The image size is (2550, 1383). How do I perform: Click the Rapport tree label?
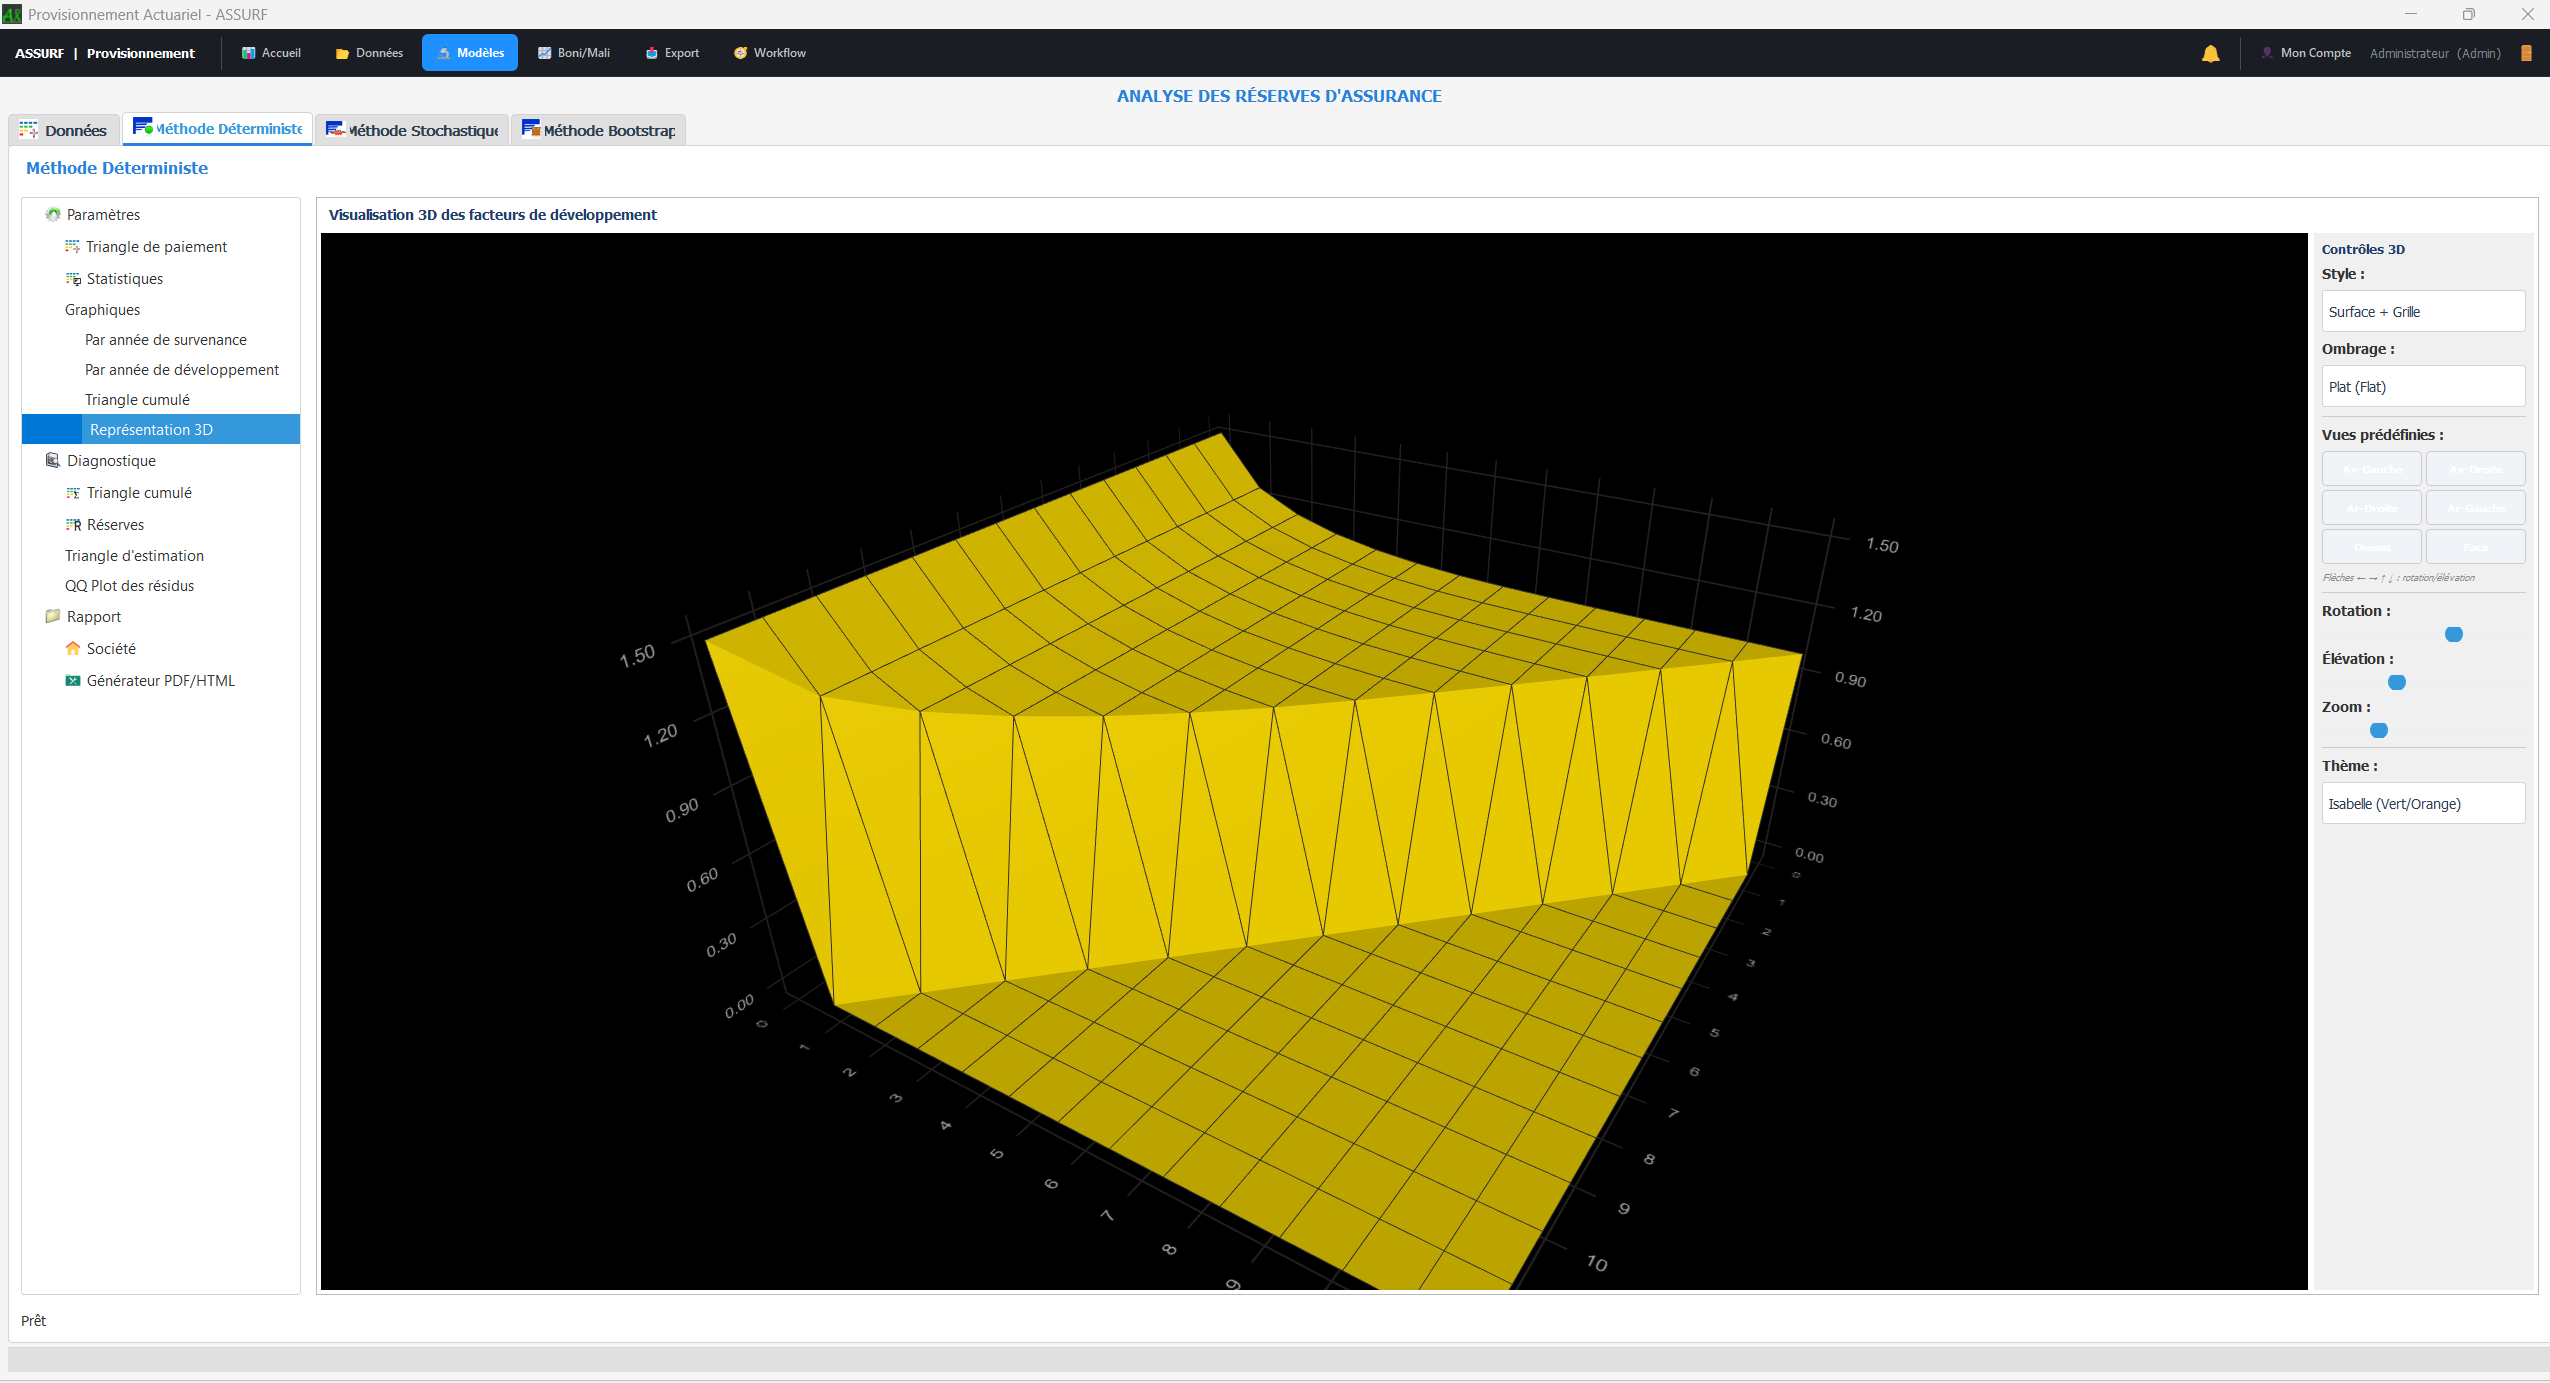(x=94, y=616)
